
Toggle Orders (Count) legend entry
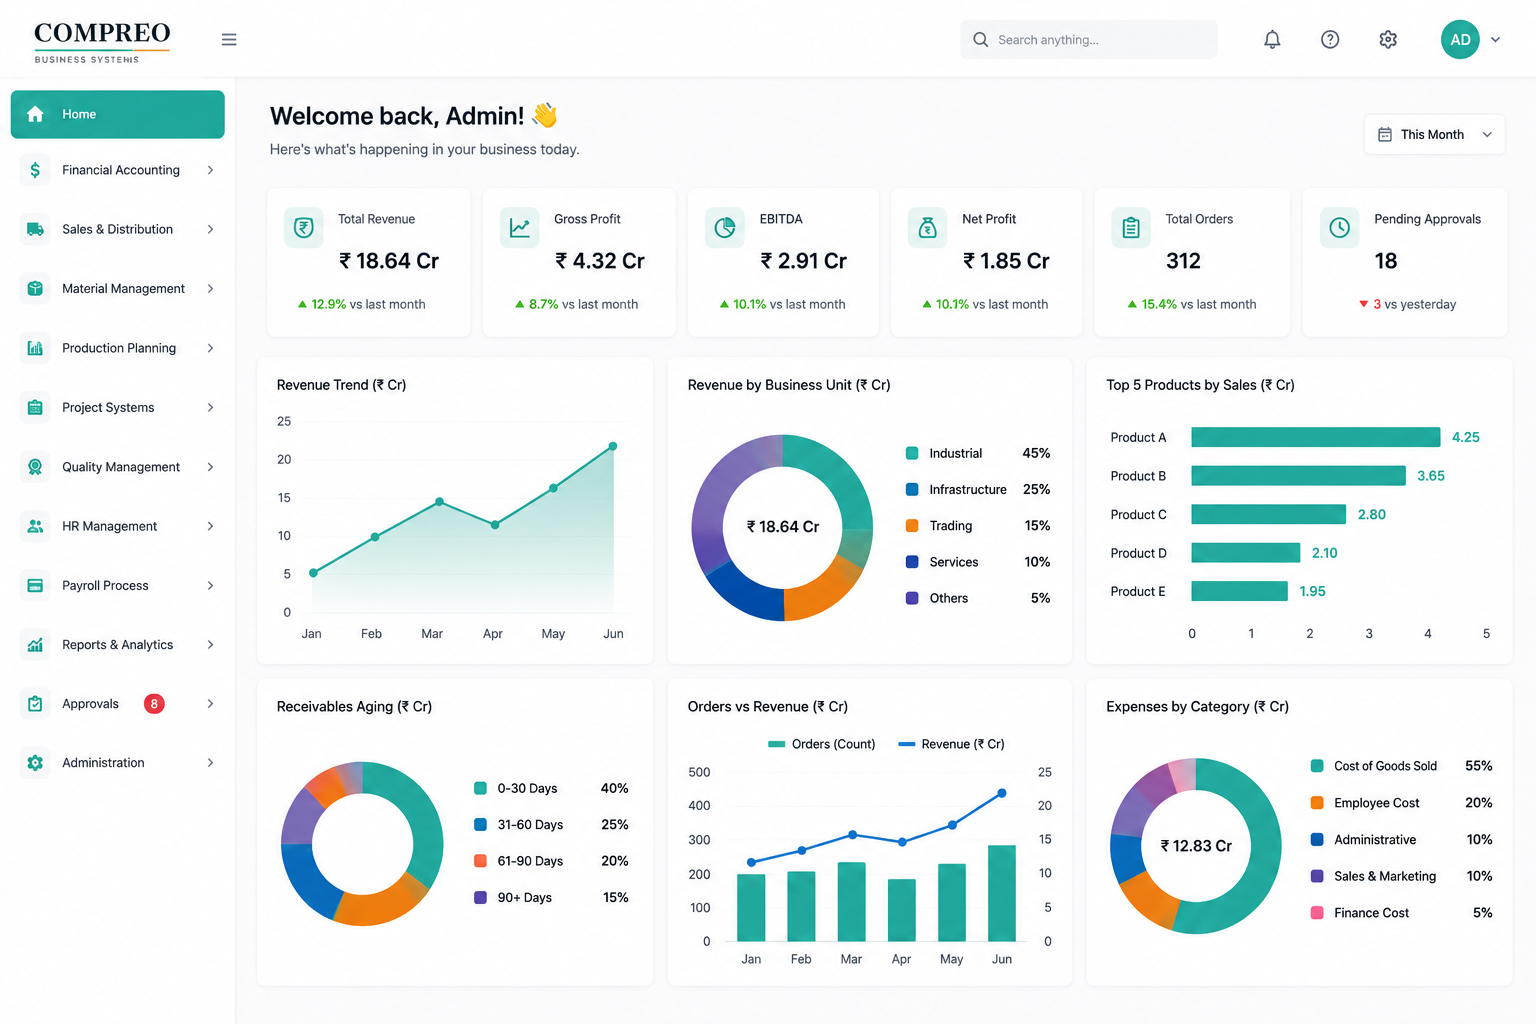[821, 744]
